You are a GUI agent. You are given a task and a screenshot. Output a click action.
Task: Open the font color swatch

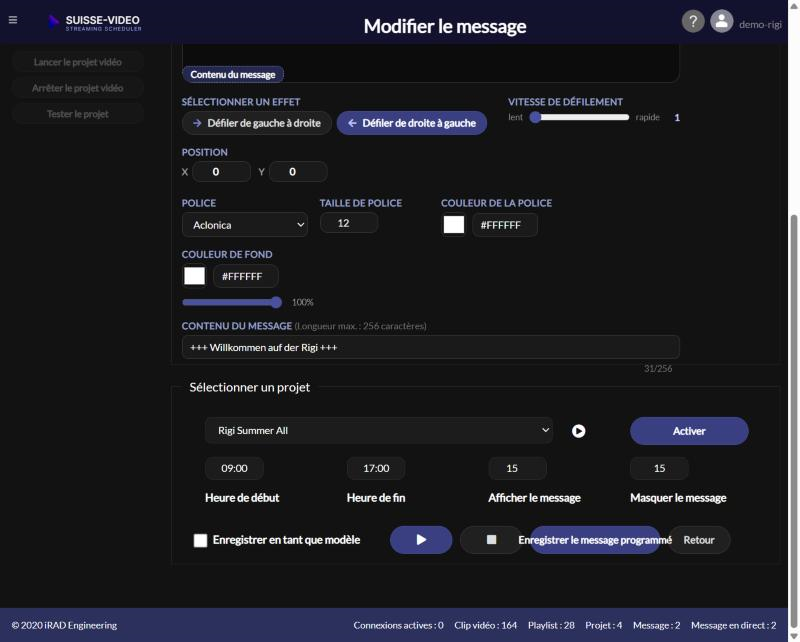(x=454, y=225)
